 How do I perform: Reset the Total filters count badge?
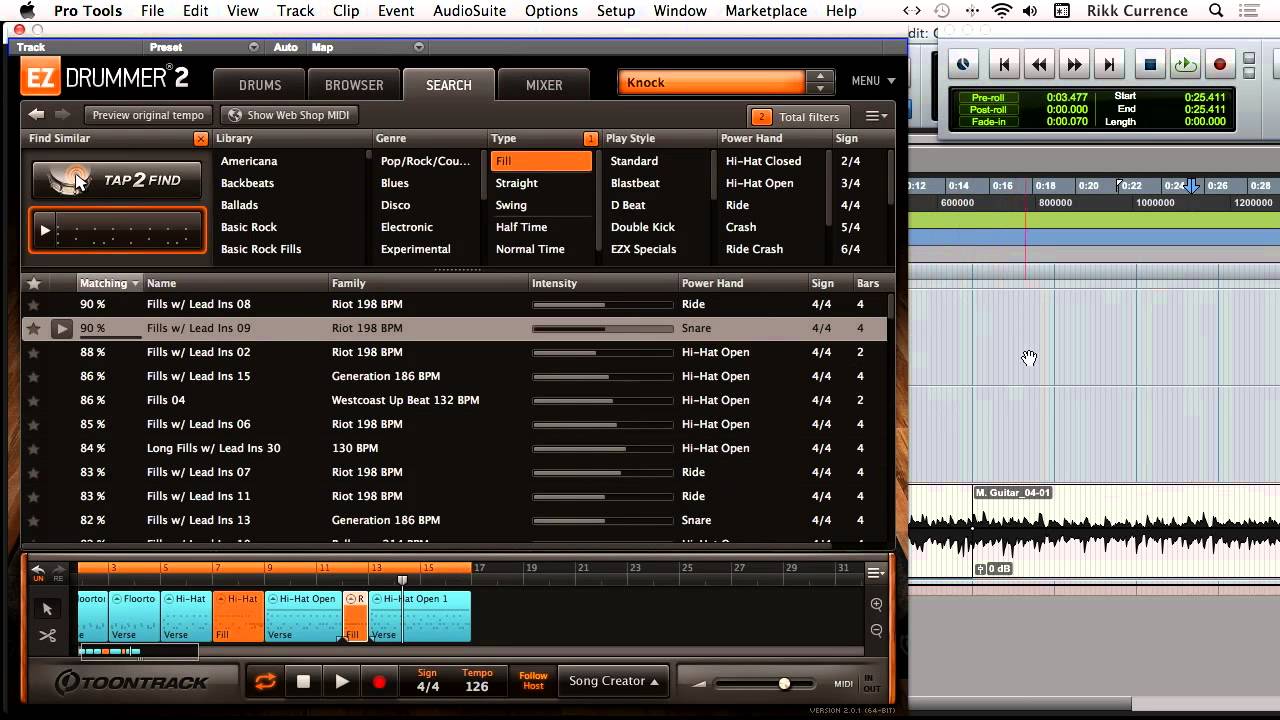(x=761, y=117)
